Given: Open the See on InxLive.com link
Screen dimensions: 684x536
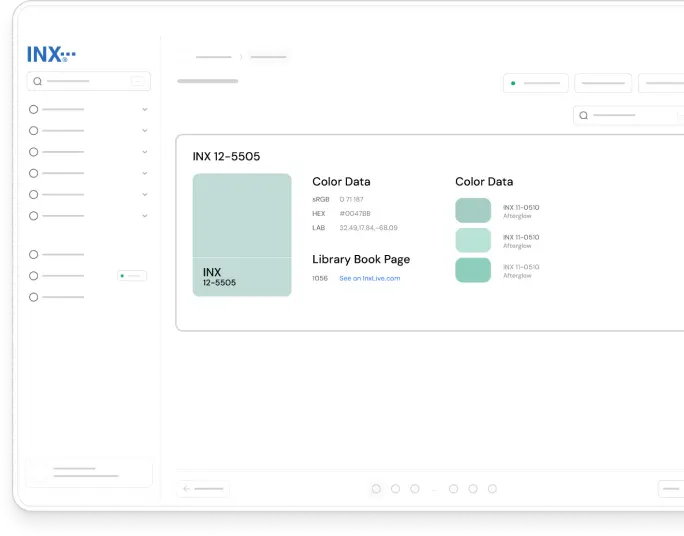Looking at the screenshot, I should pos(369,278).
